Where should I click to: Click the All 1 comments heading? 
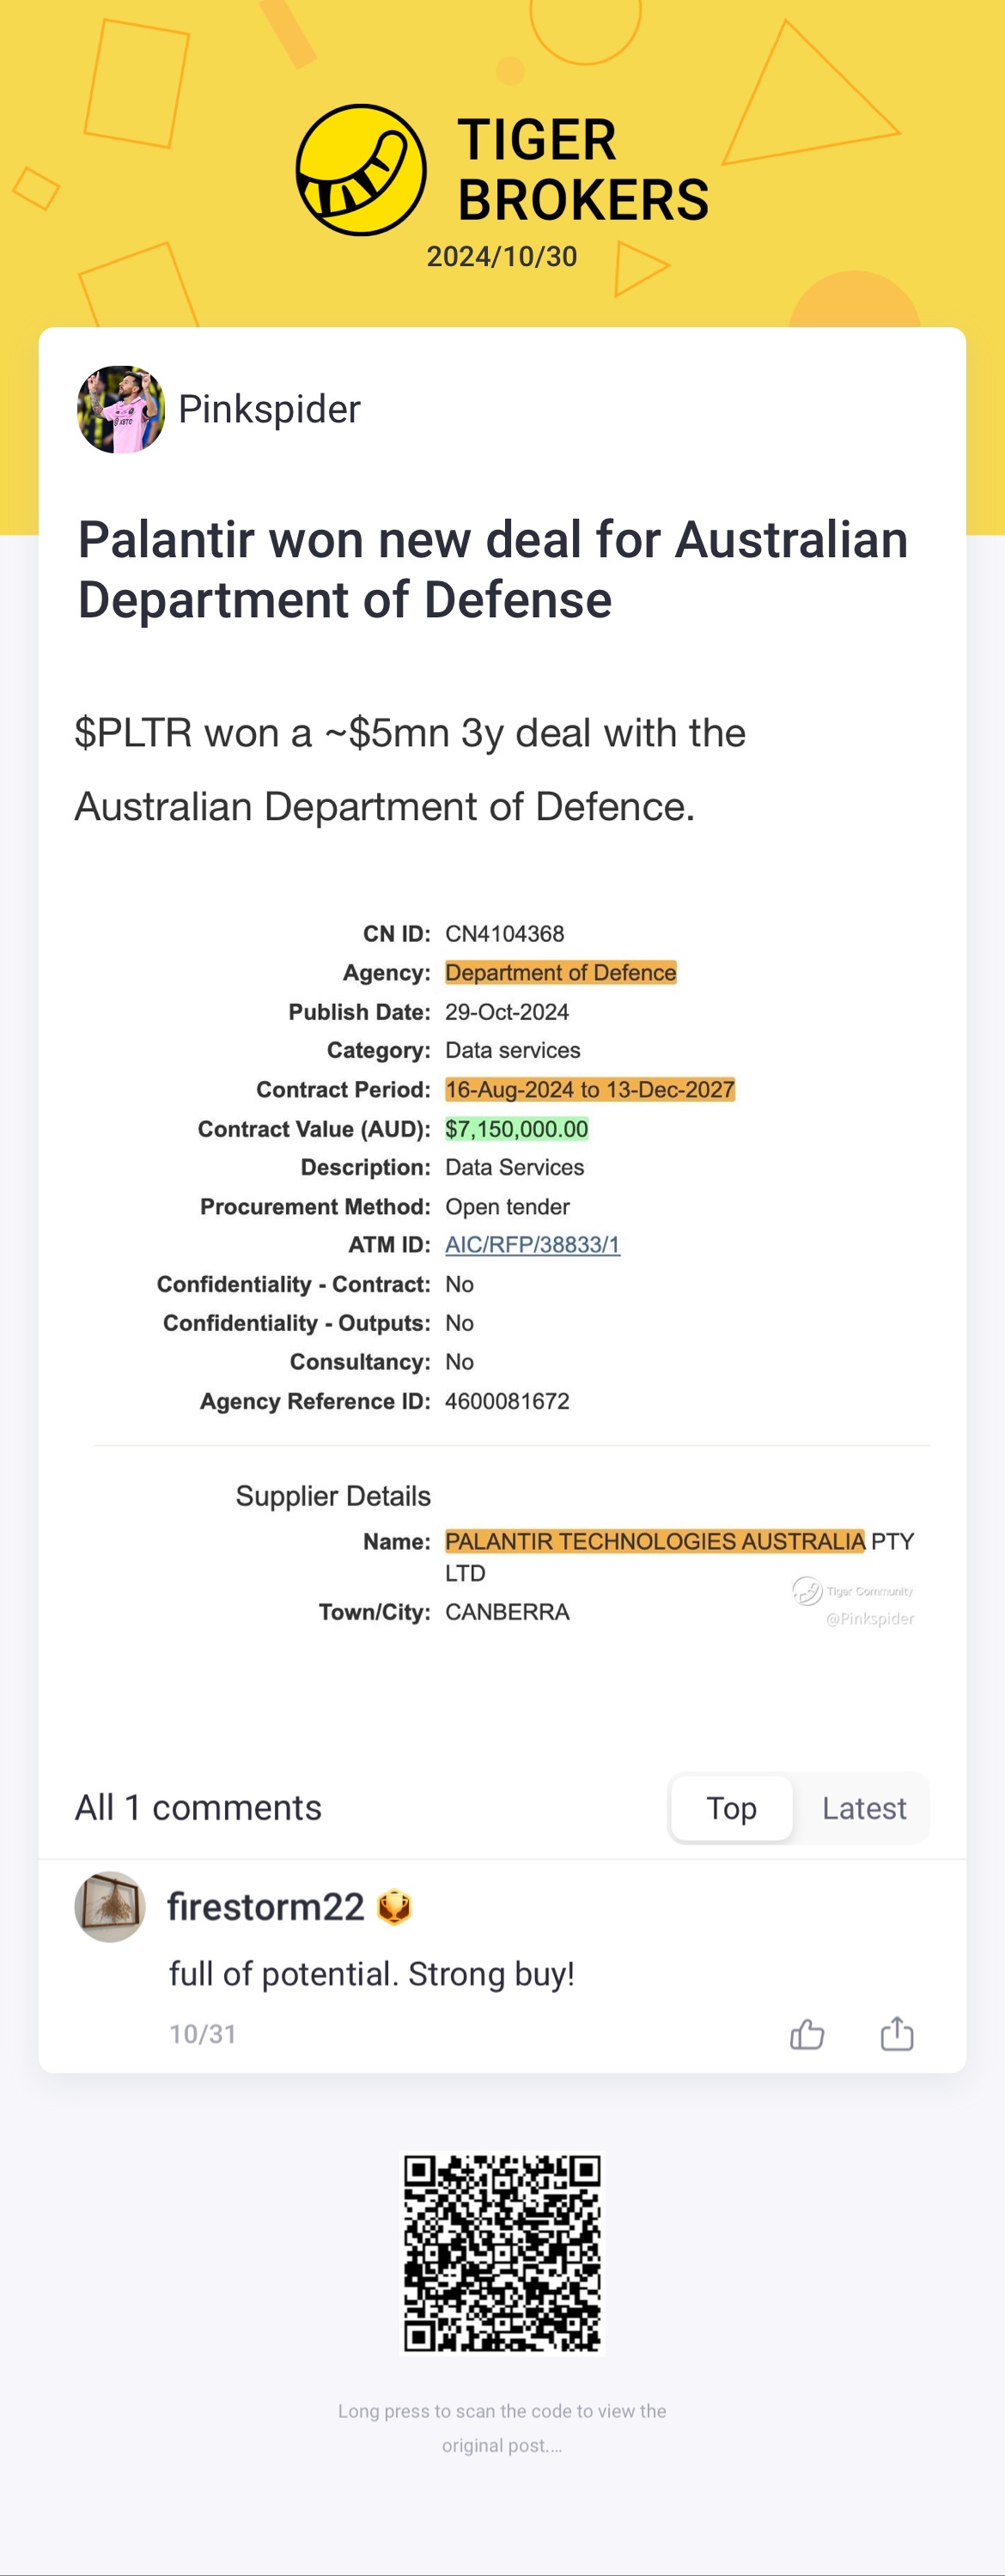pyautogui.click(x=198, y=1808)
